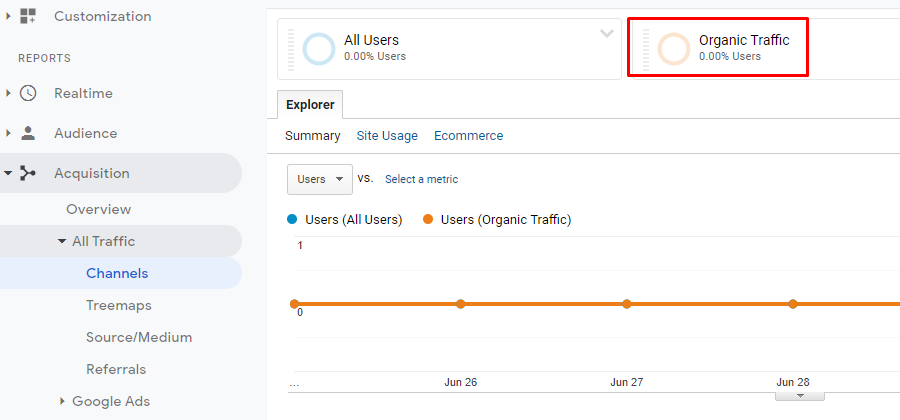Open the Users metric dropdown
Screen dimensions: 900x420
point(319,179)
